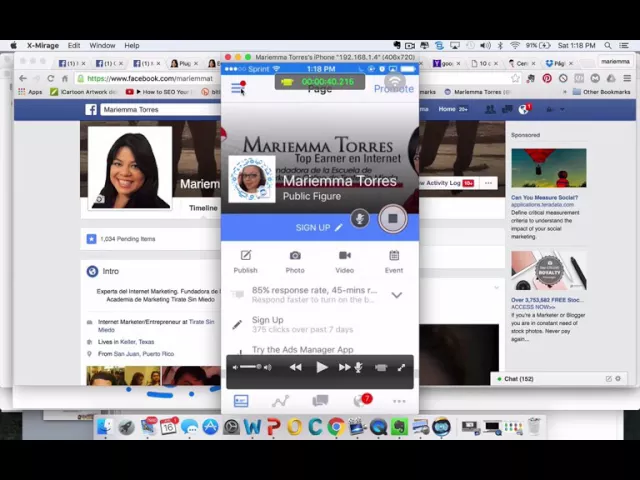Tap the SIGN UP button on the Page

(x=319, y=227)
